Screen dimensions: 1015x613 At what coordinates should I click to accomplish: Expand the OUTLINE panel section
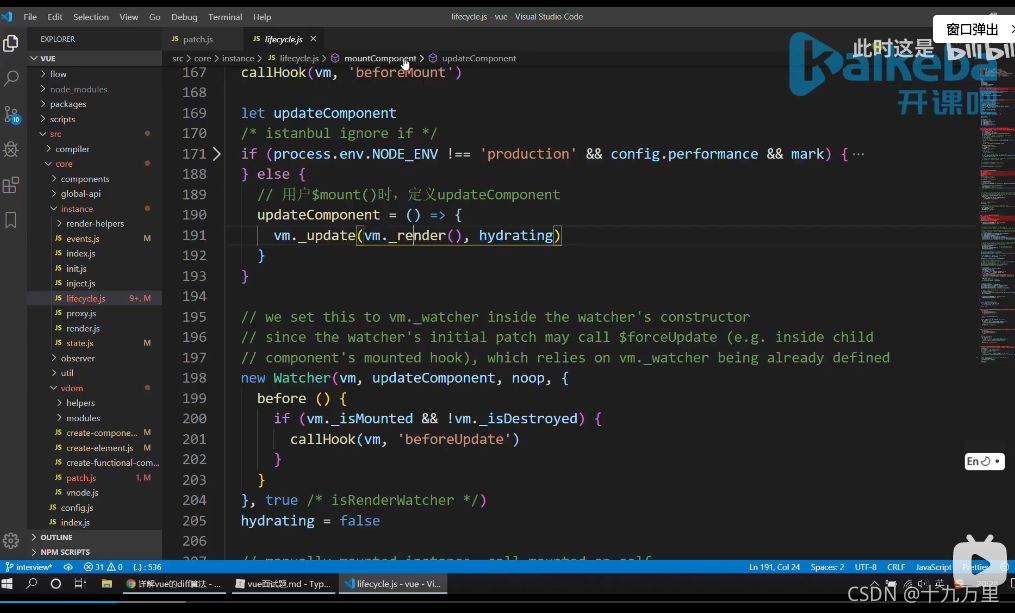click(95, 537)
